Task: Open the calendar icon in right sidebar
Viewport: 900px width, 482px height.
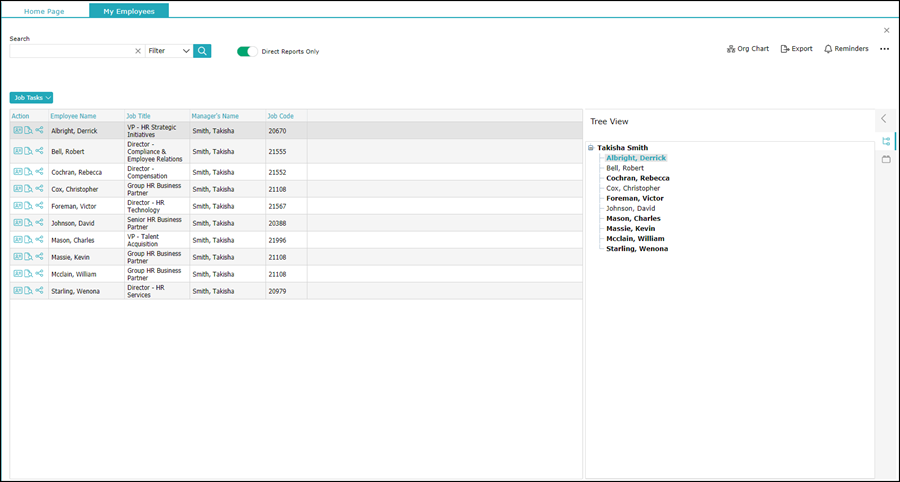Action: tap(886, 159)
